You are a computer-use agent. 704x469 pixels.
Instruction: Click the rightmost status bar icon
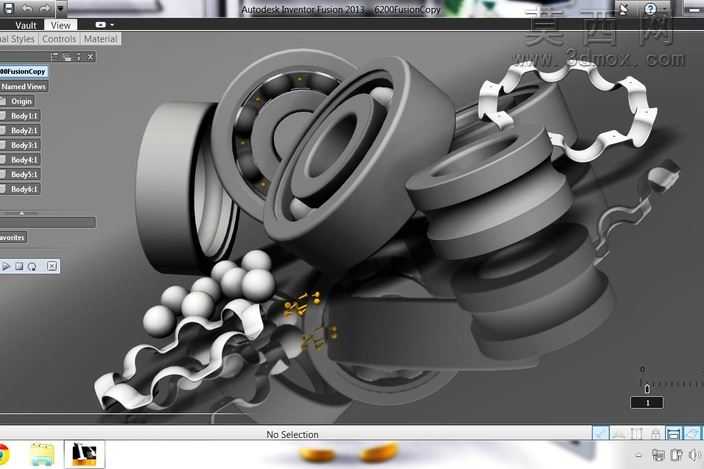692,434
